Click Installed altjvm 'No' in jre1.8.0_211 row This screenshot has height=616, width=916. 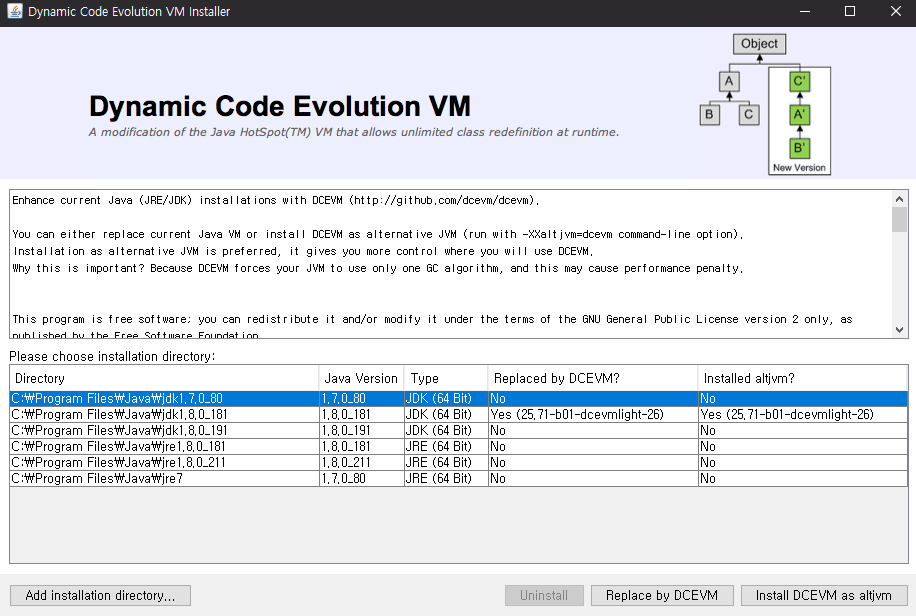[x=803, y=462]
